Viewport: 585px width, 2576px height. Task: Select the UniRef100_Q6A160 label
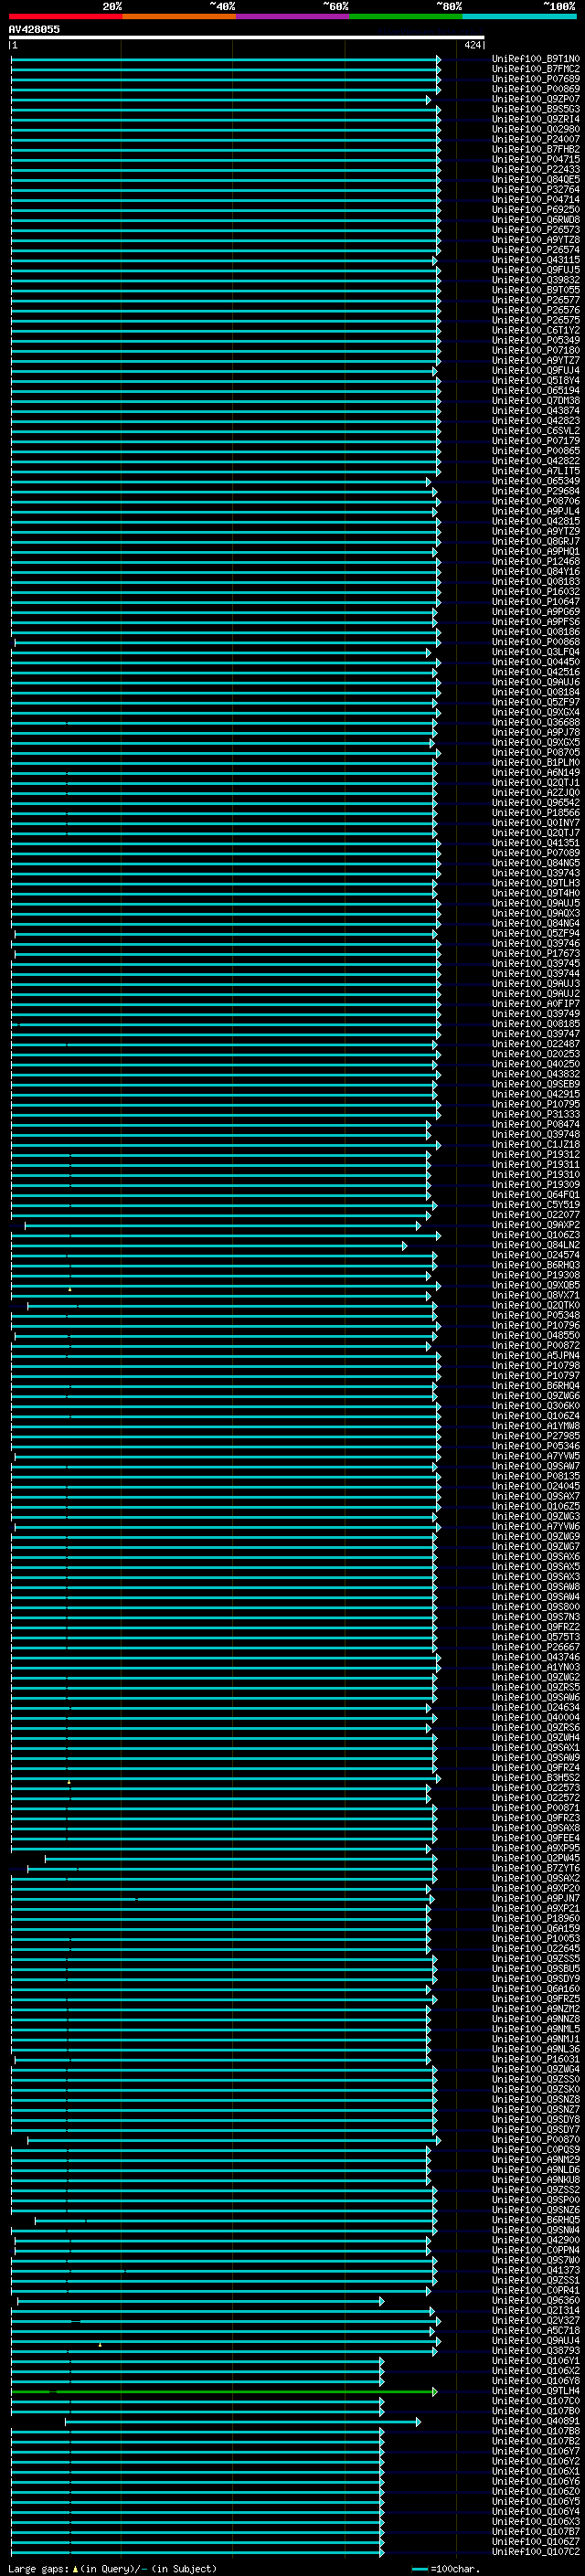535,1989
